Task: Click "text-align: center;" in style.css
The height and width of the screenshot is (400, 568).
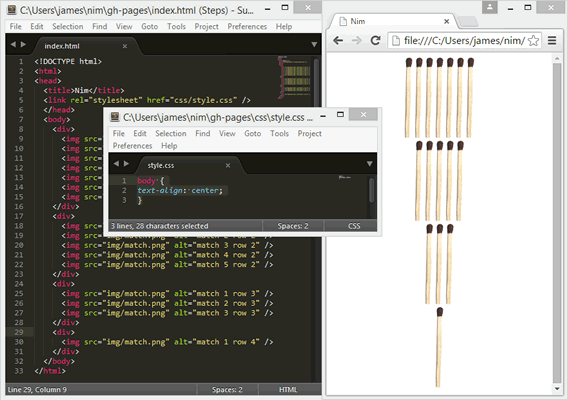Action: pyautogui.click(x=180, y=191)
